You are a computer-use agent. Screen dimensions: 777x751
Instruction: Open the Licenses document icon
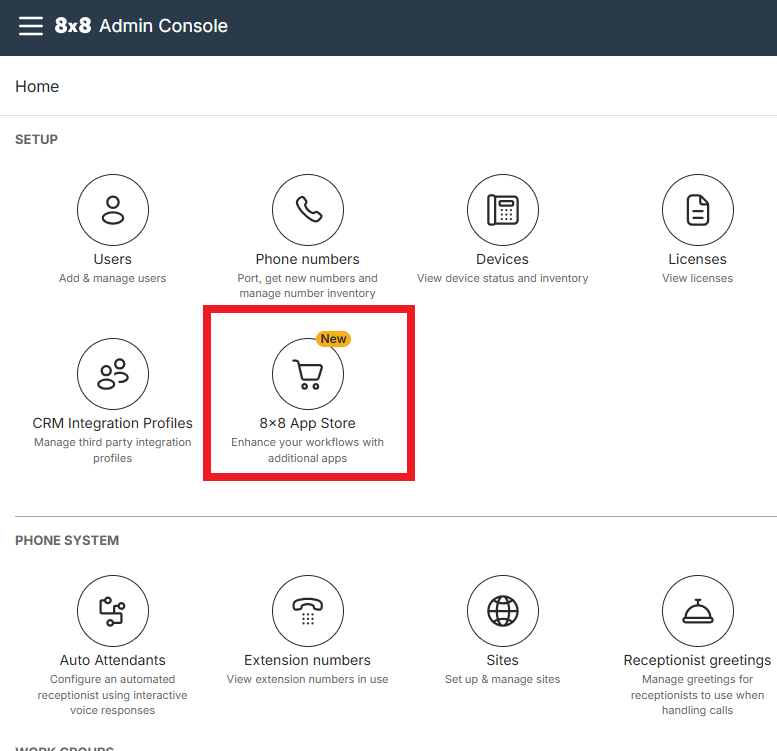tap(698, 210)
